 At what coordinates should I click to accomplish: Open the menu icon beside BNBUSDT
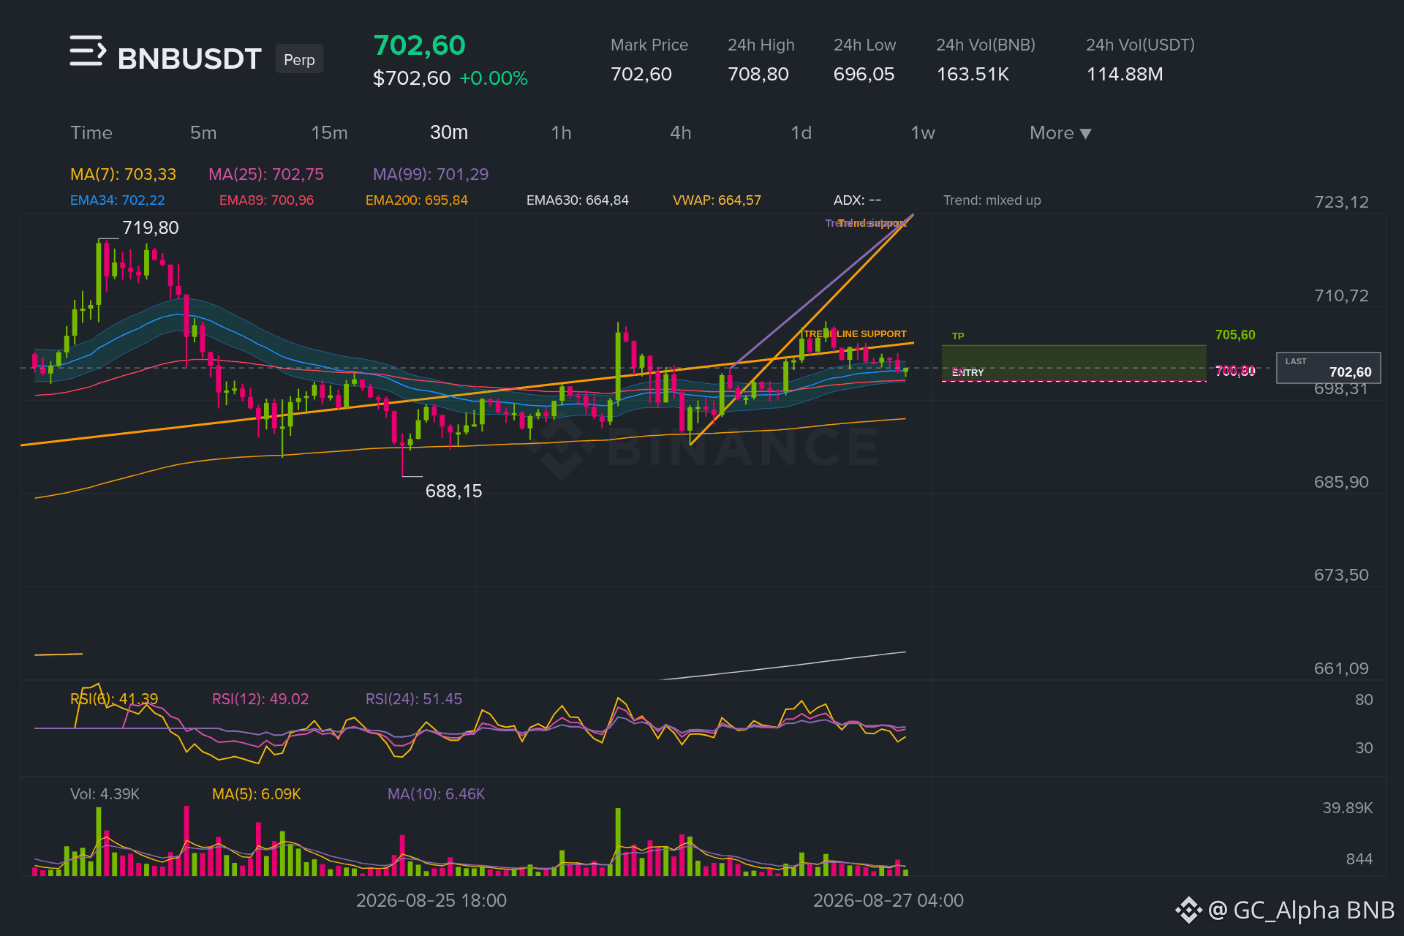pos(87,51)
